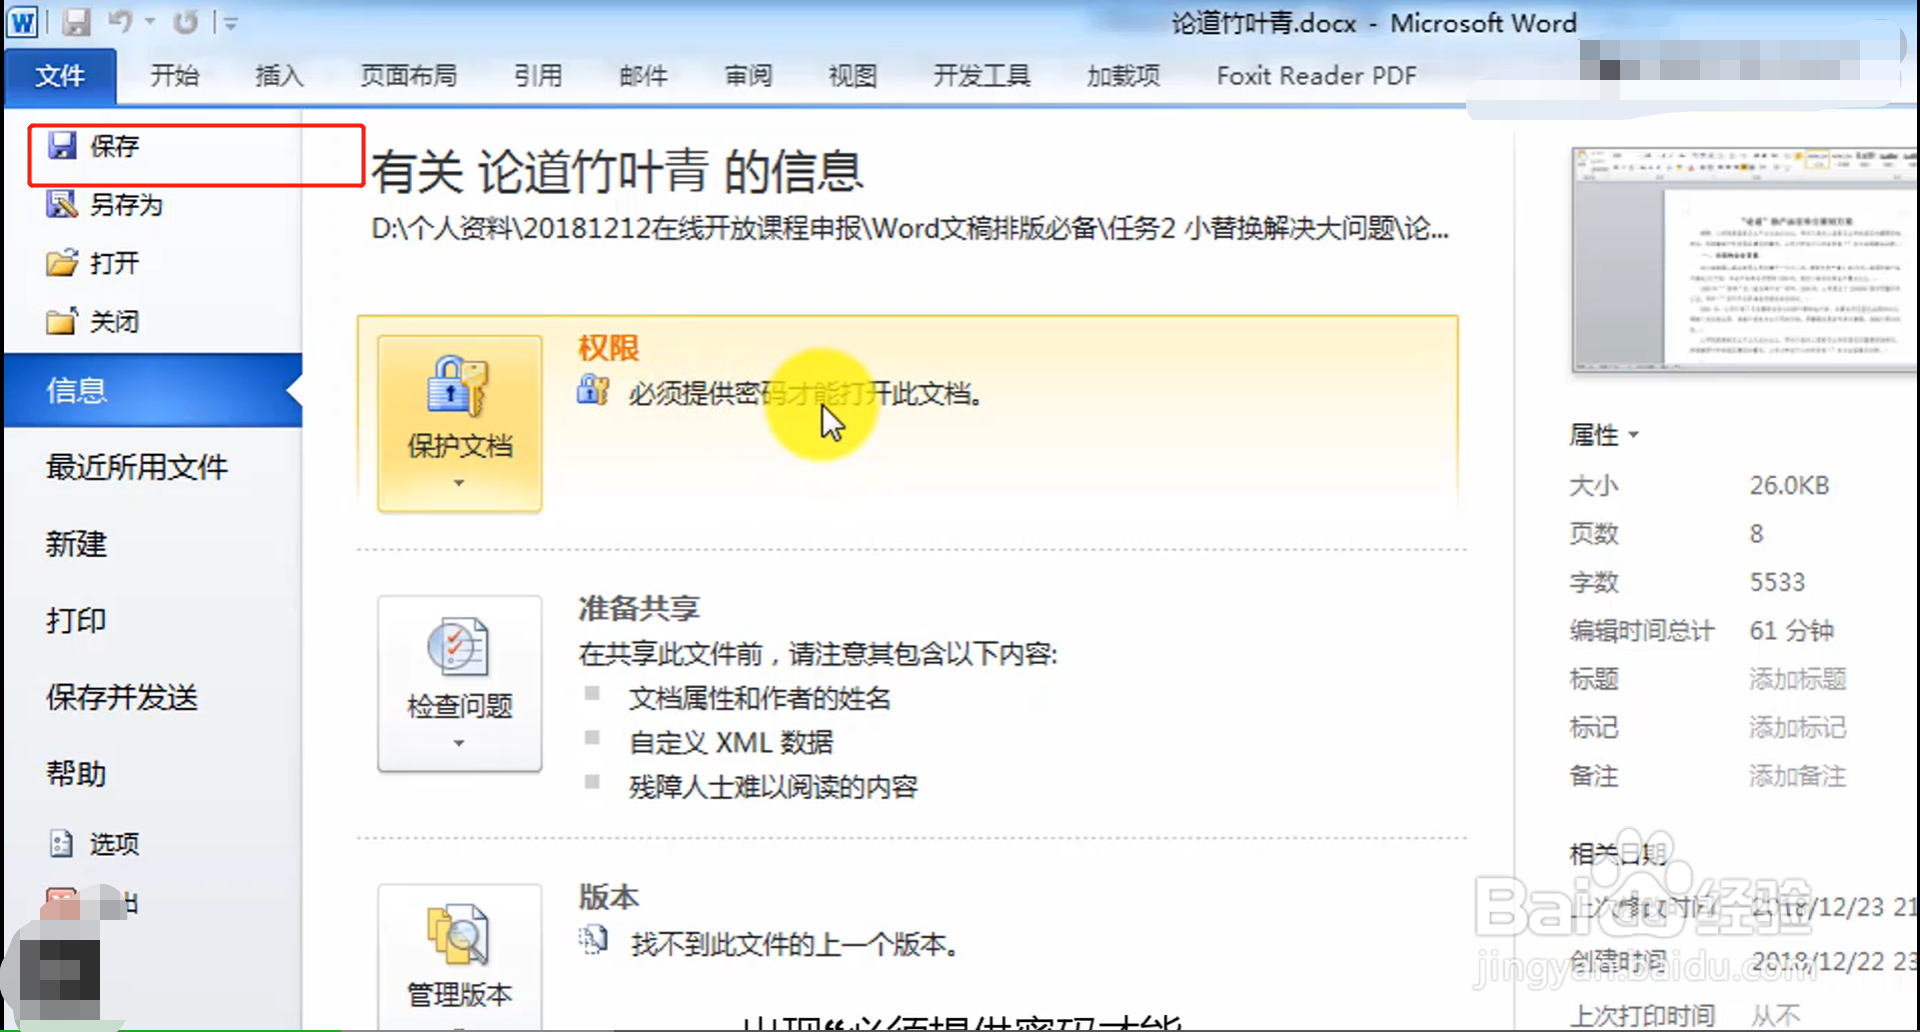Viewport: 1920px width, 1032px height.
Task: Click small icon beside 找不到此文件的上一个版本
Action: pos(593,939)
